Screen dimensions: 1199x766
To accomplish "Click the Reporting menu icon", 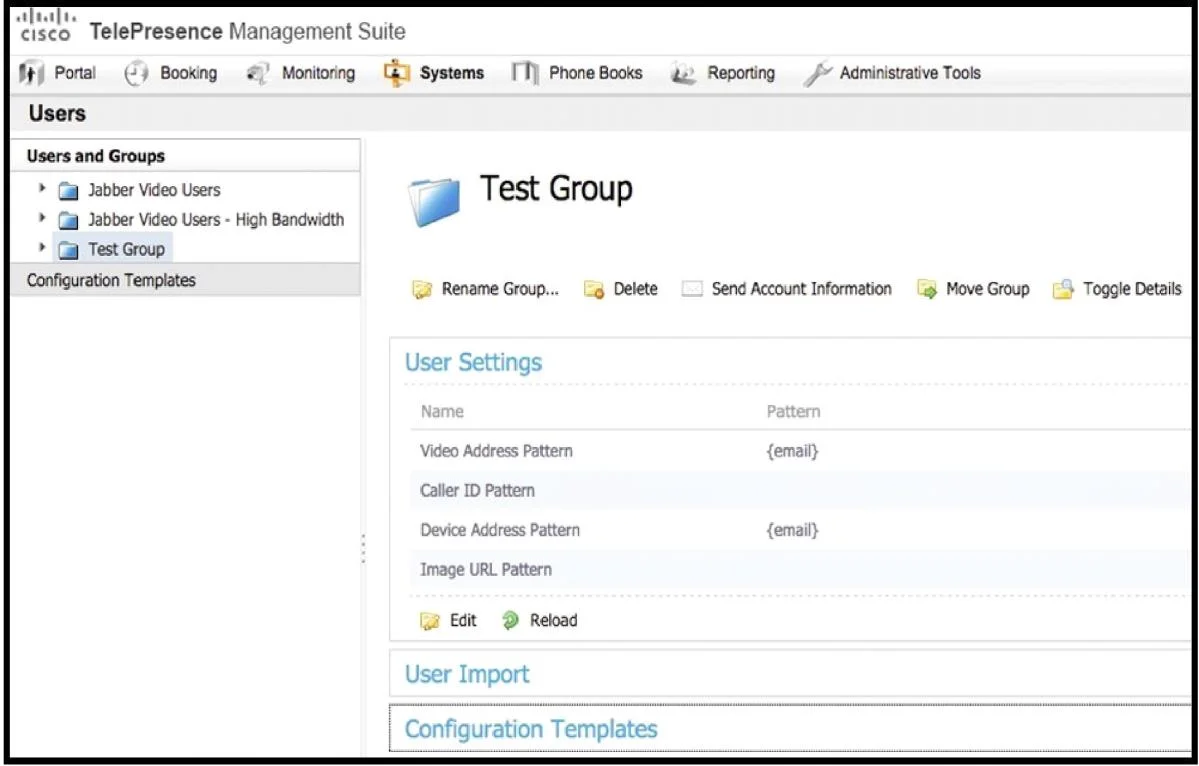I will click(x=682, y=73).
